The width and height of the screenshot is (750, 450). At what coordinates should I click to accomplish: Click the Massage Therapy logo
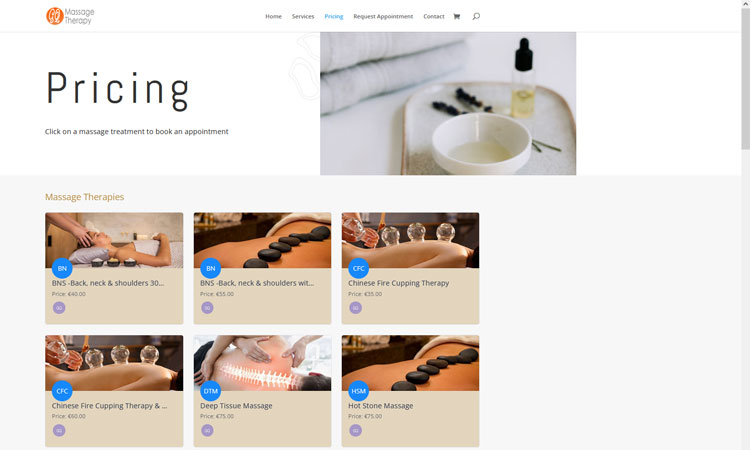coord(70,16)
